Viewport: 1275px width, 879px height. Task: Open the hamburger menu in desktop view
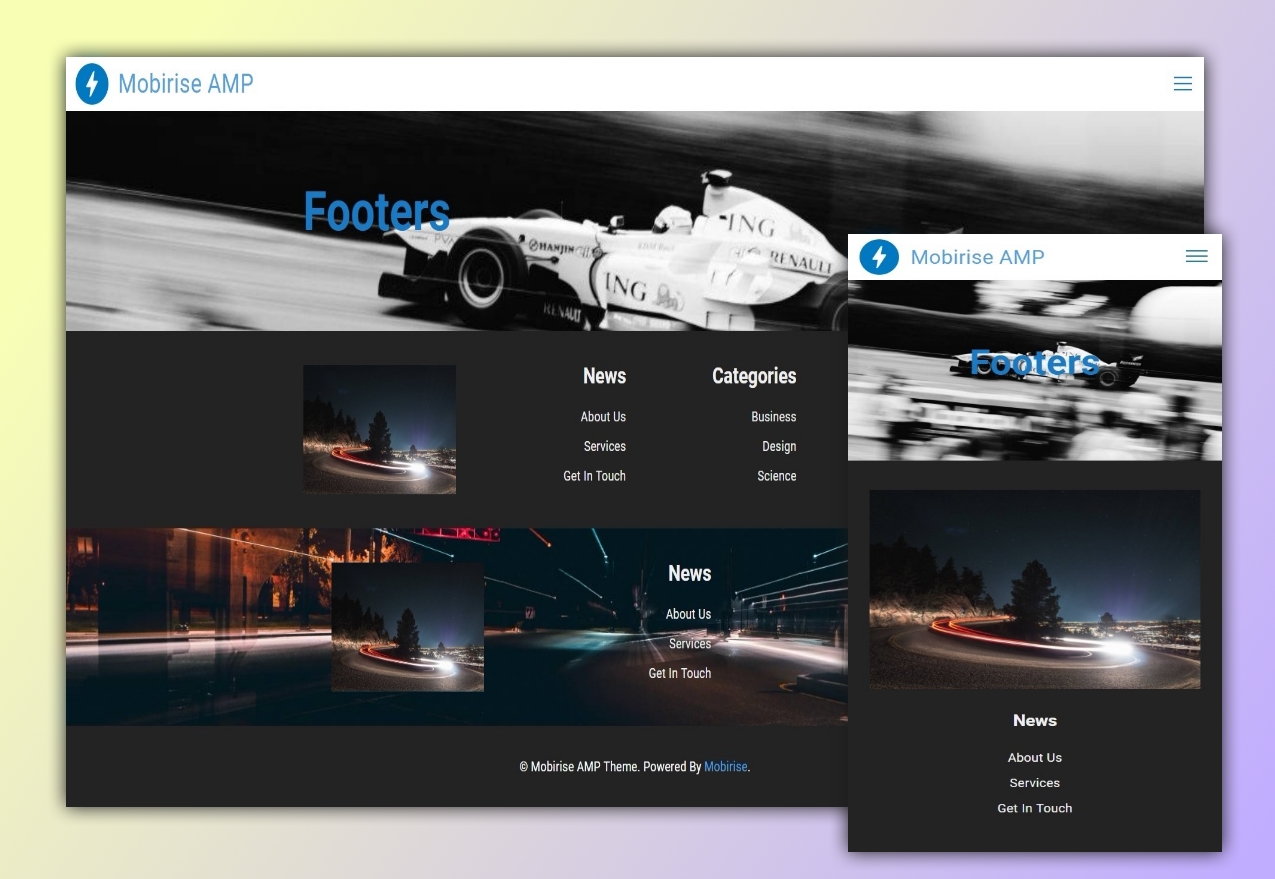[1182, 84]
